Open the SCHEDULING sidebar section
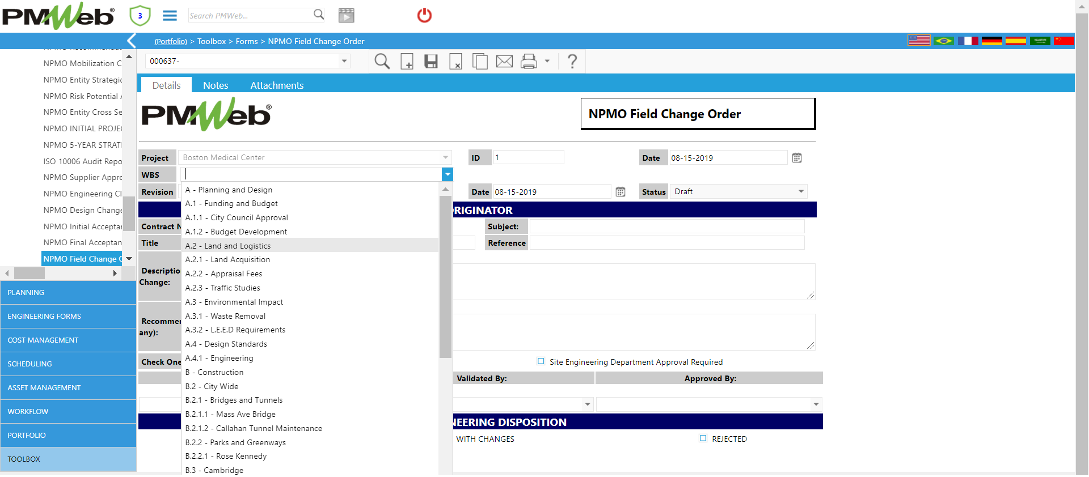Viewport: 1089px width, 477px height. [68, 364]
